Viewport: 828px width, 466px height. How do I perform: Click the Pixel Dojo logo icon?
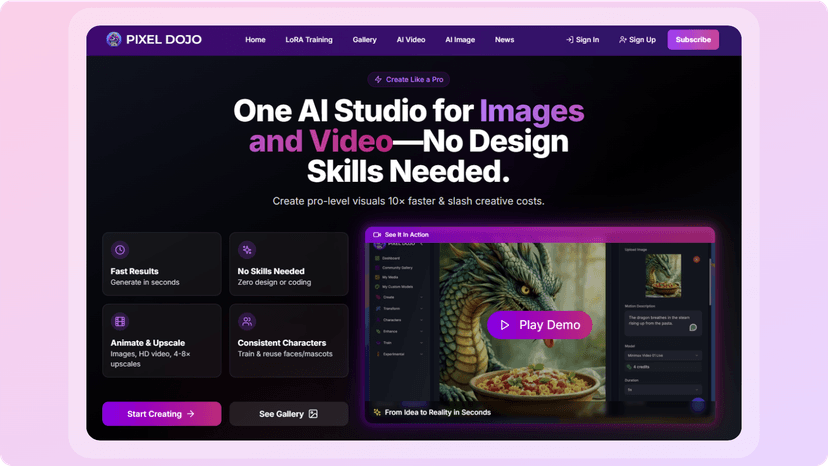coord(114,39)
